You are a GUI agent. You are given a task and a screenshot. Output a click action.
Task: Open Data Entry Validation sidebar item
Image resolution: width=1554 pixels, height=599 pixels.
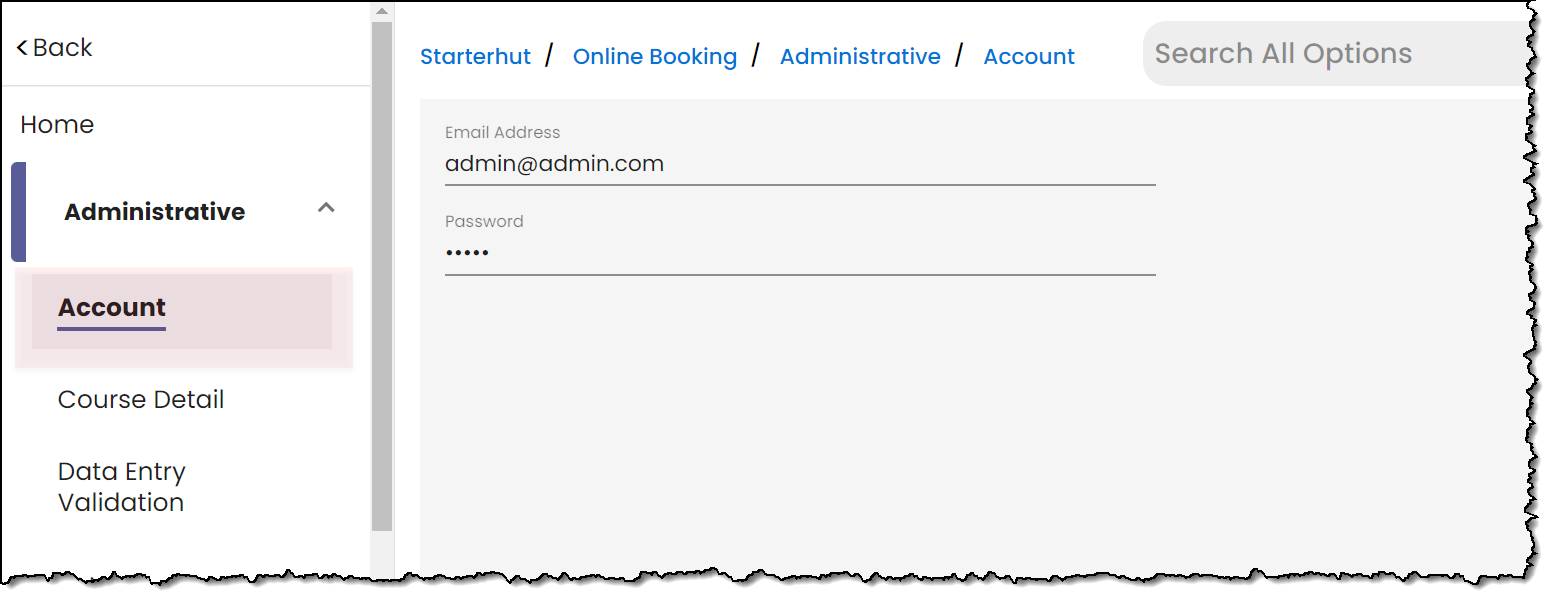pos(122,487)
